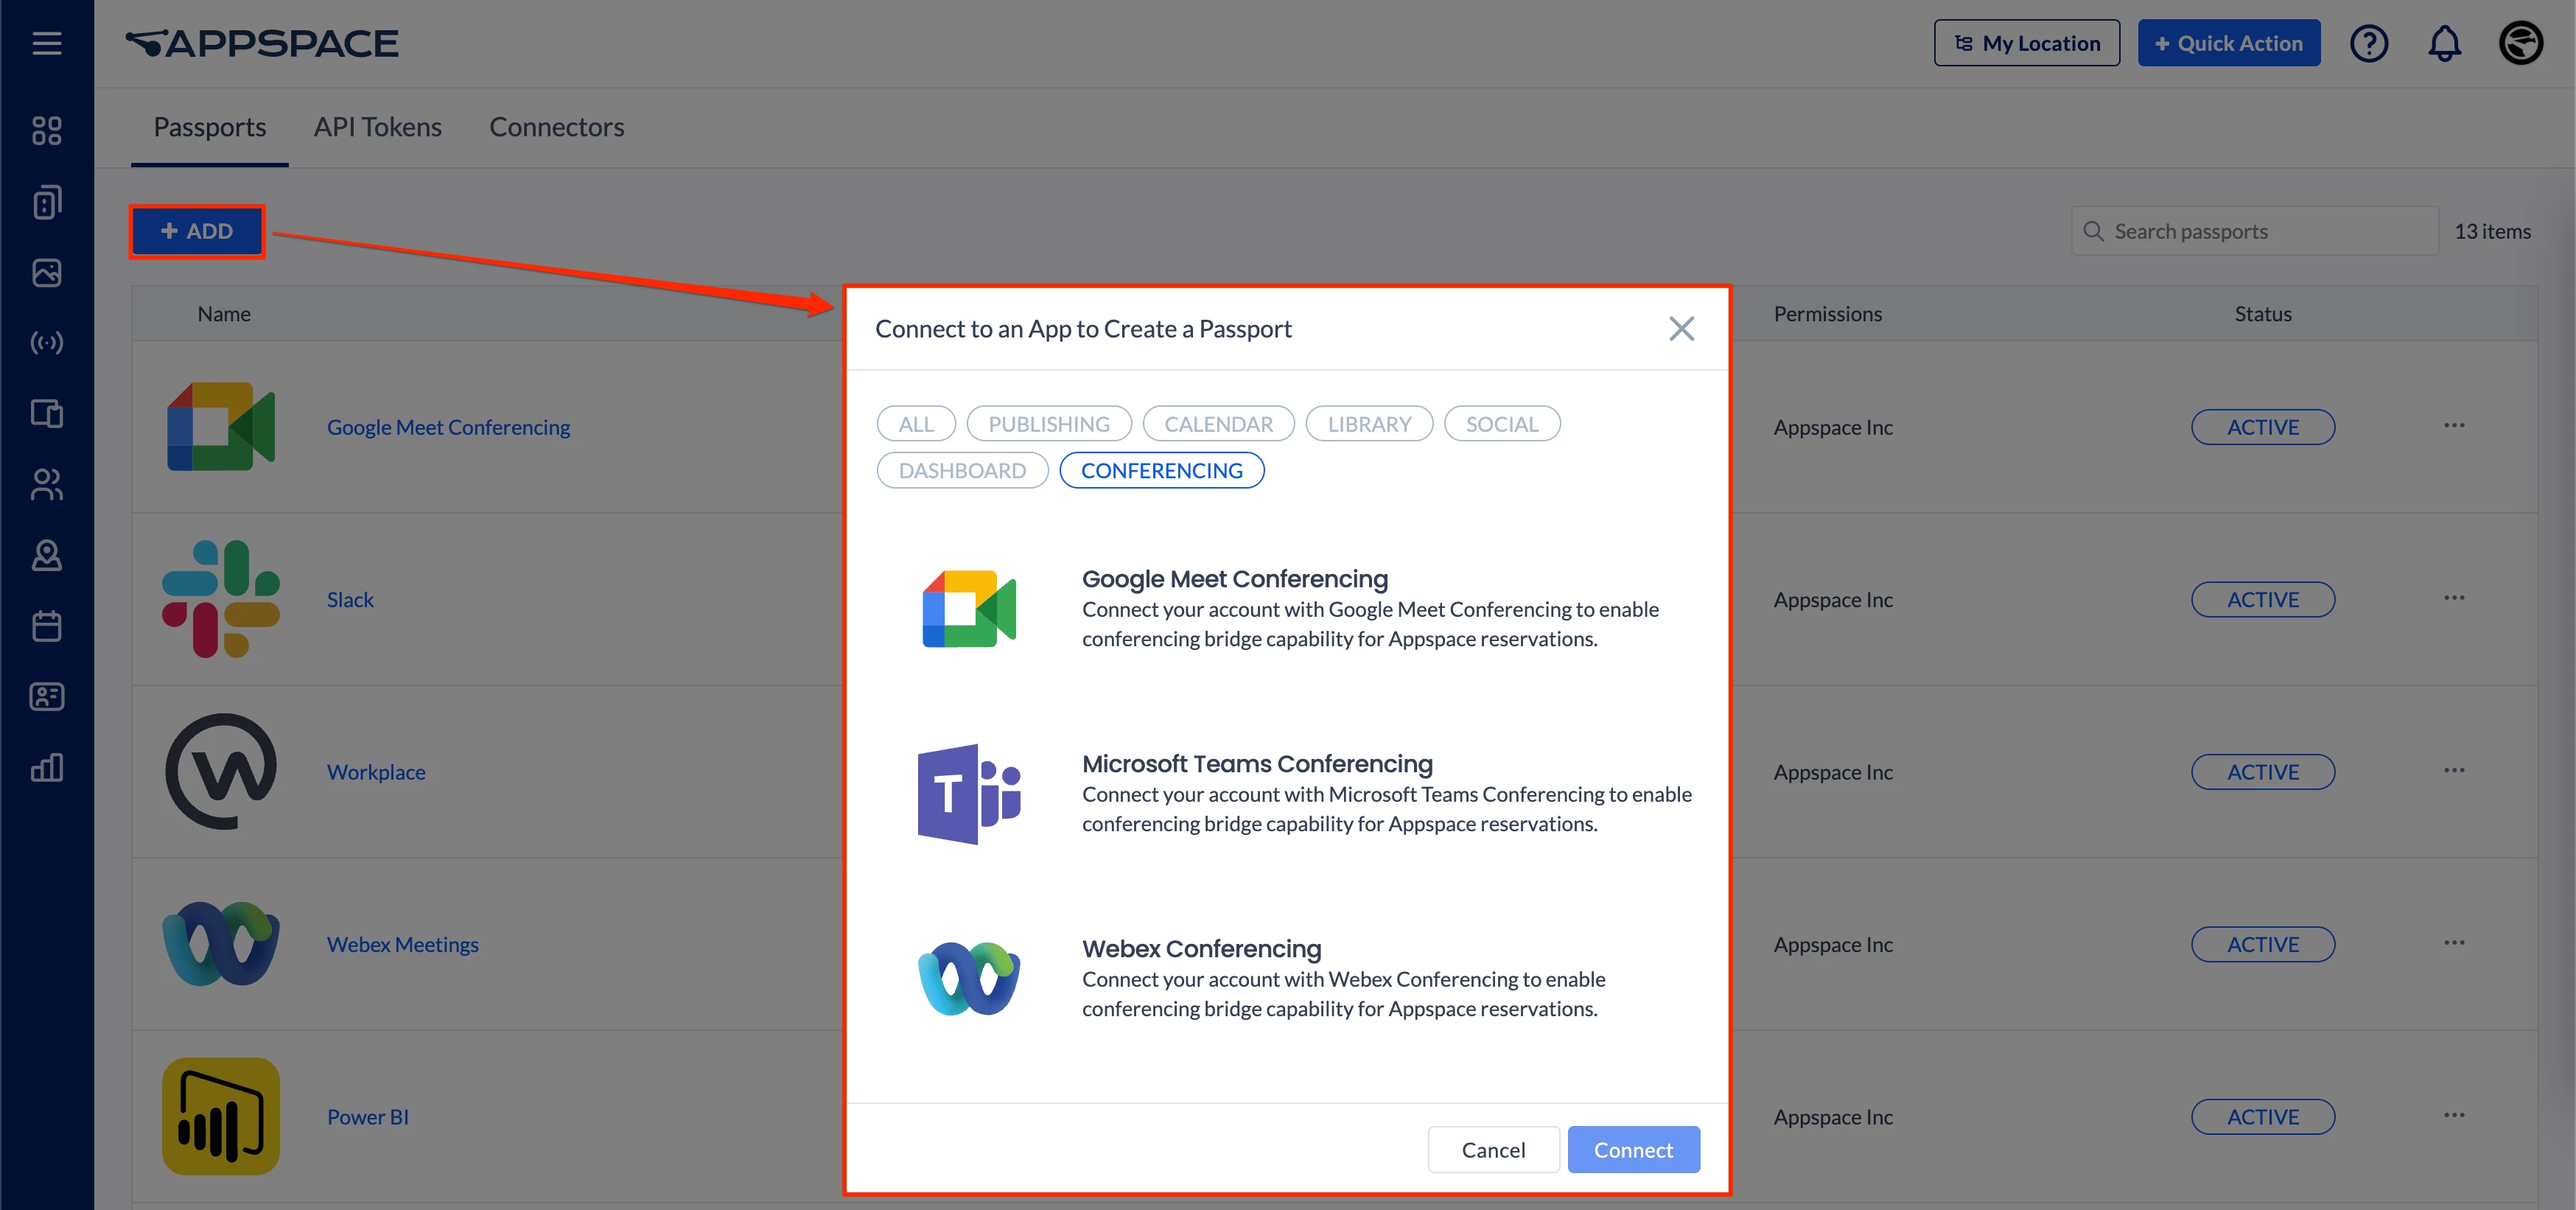Click the Connect button in dialog
This screenshot has height=1210, width=2576.
(x=1632, y=1150)
